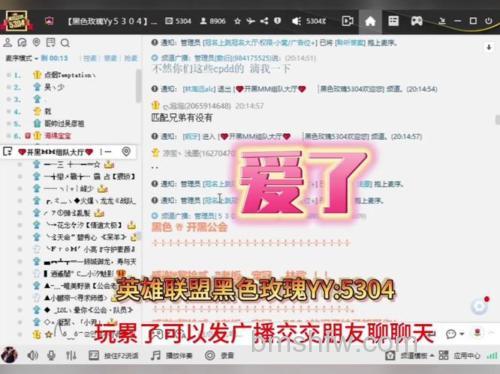Screen dimensions: 500x374
Task: Search users with the magnifier icon
Action: click(65, 43)
